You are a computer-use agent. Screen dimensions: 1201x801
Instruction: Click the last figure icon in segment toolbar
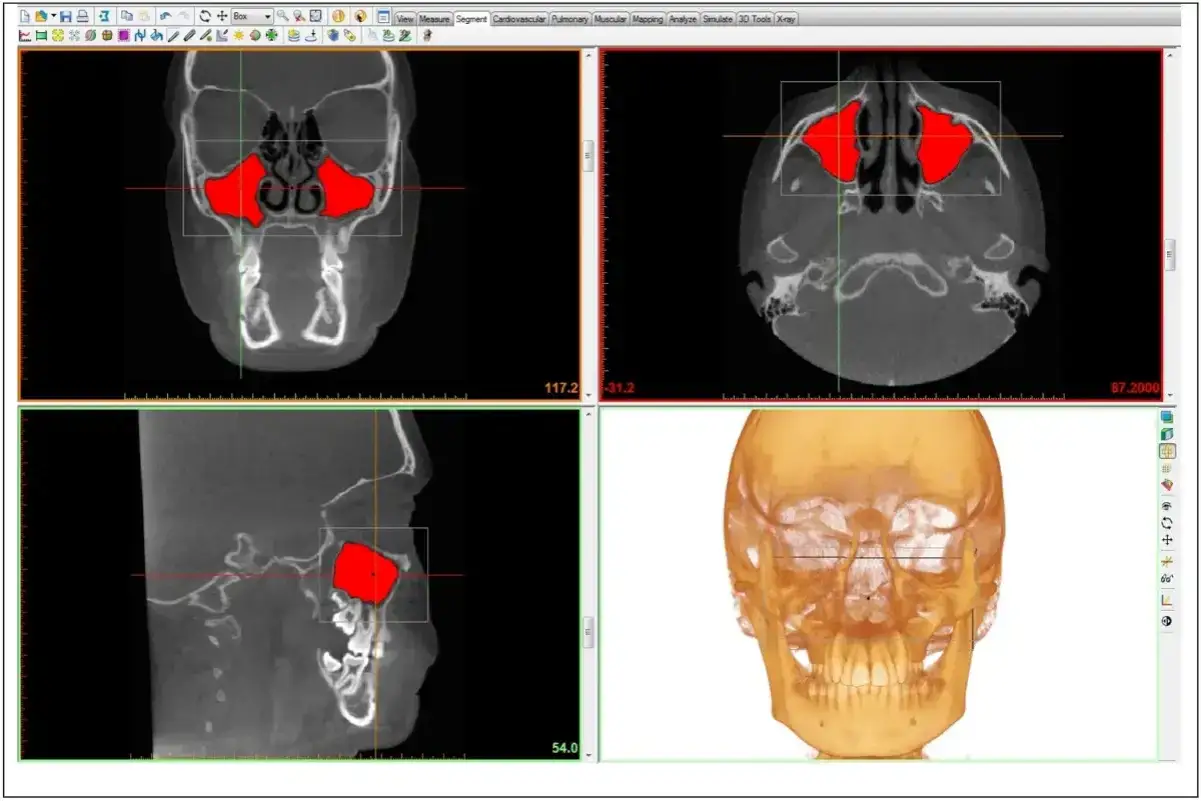427,35
